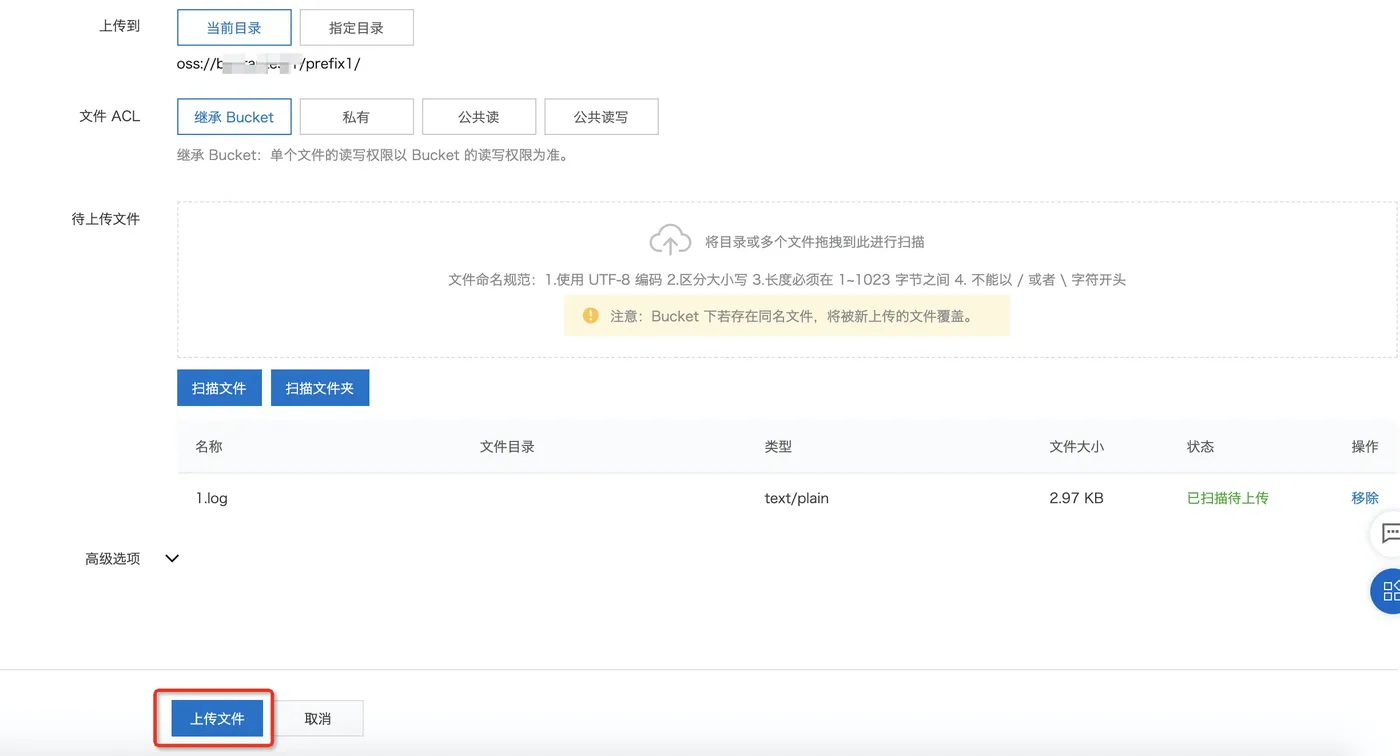Screen dimensions: 1400x756
Task: Click the overwrite warning notice text
Action: pos(792,316)
